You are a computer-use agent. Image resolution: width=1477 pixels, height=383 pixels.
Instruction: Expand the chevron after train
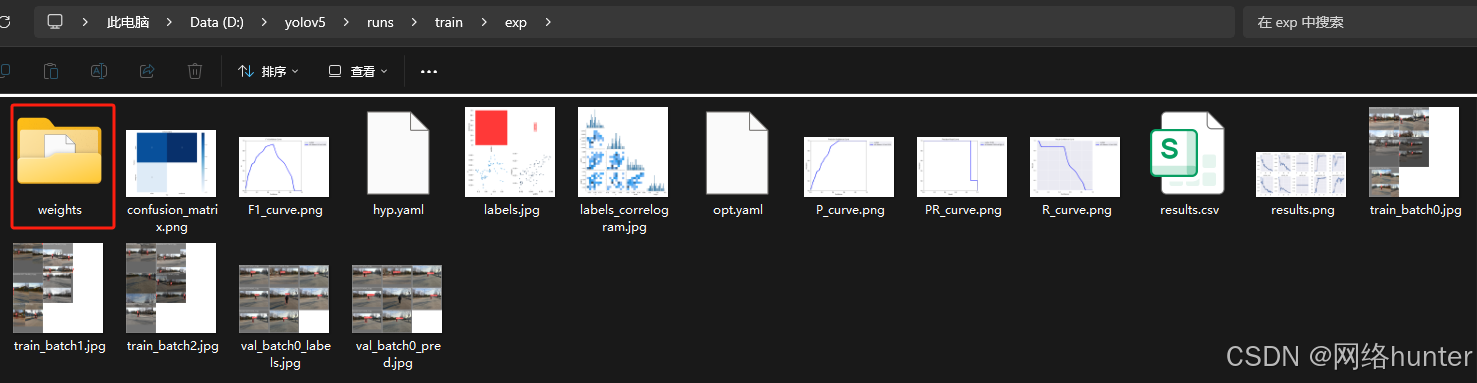tap(484, 22)
